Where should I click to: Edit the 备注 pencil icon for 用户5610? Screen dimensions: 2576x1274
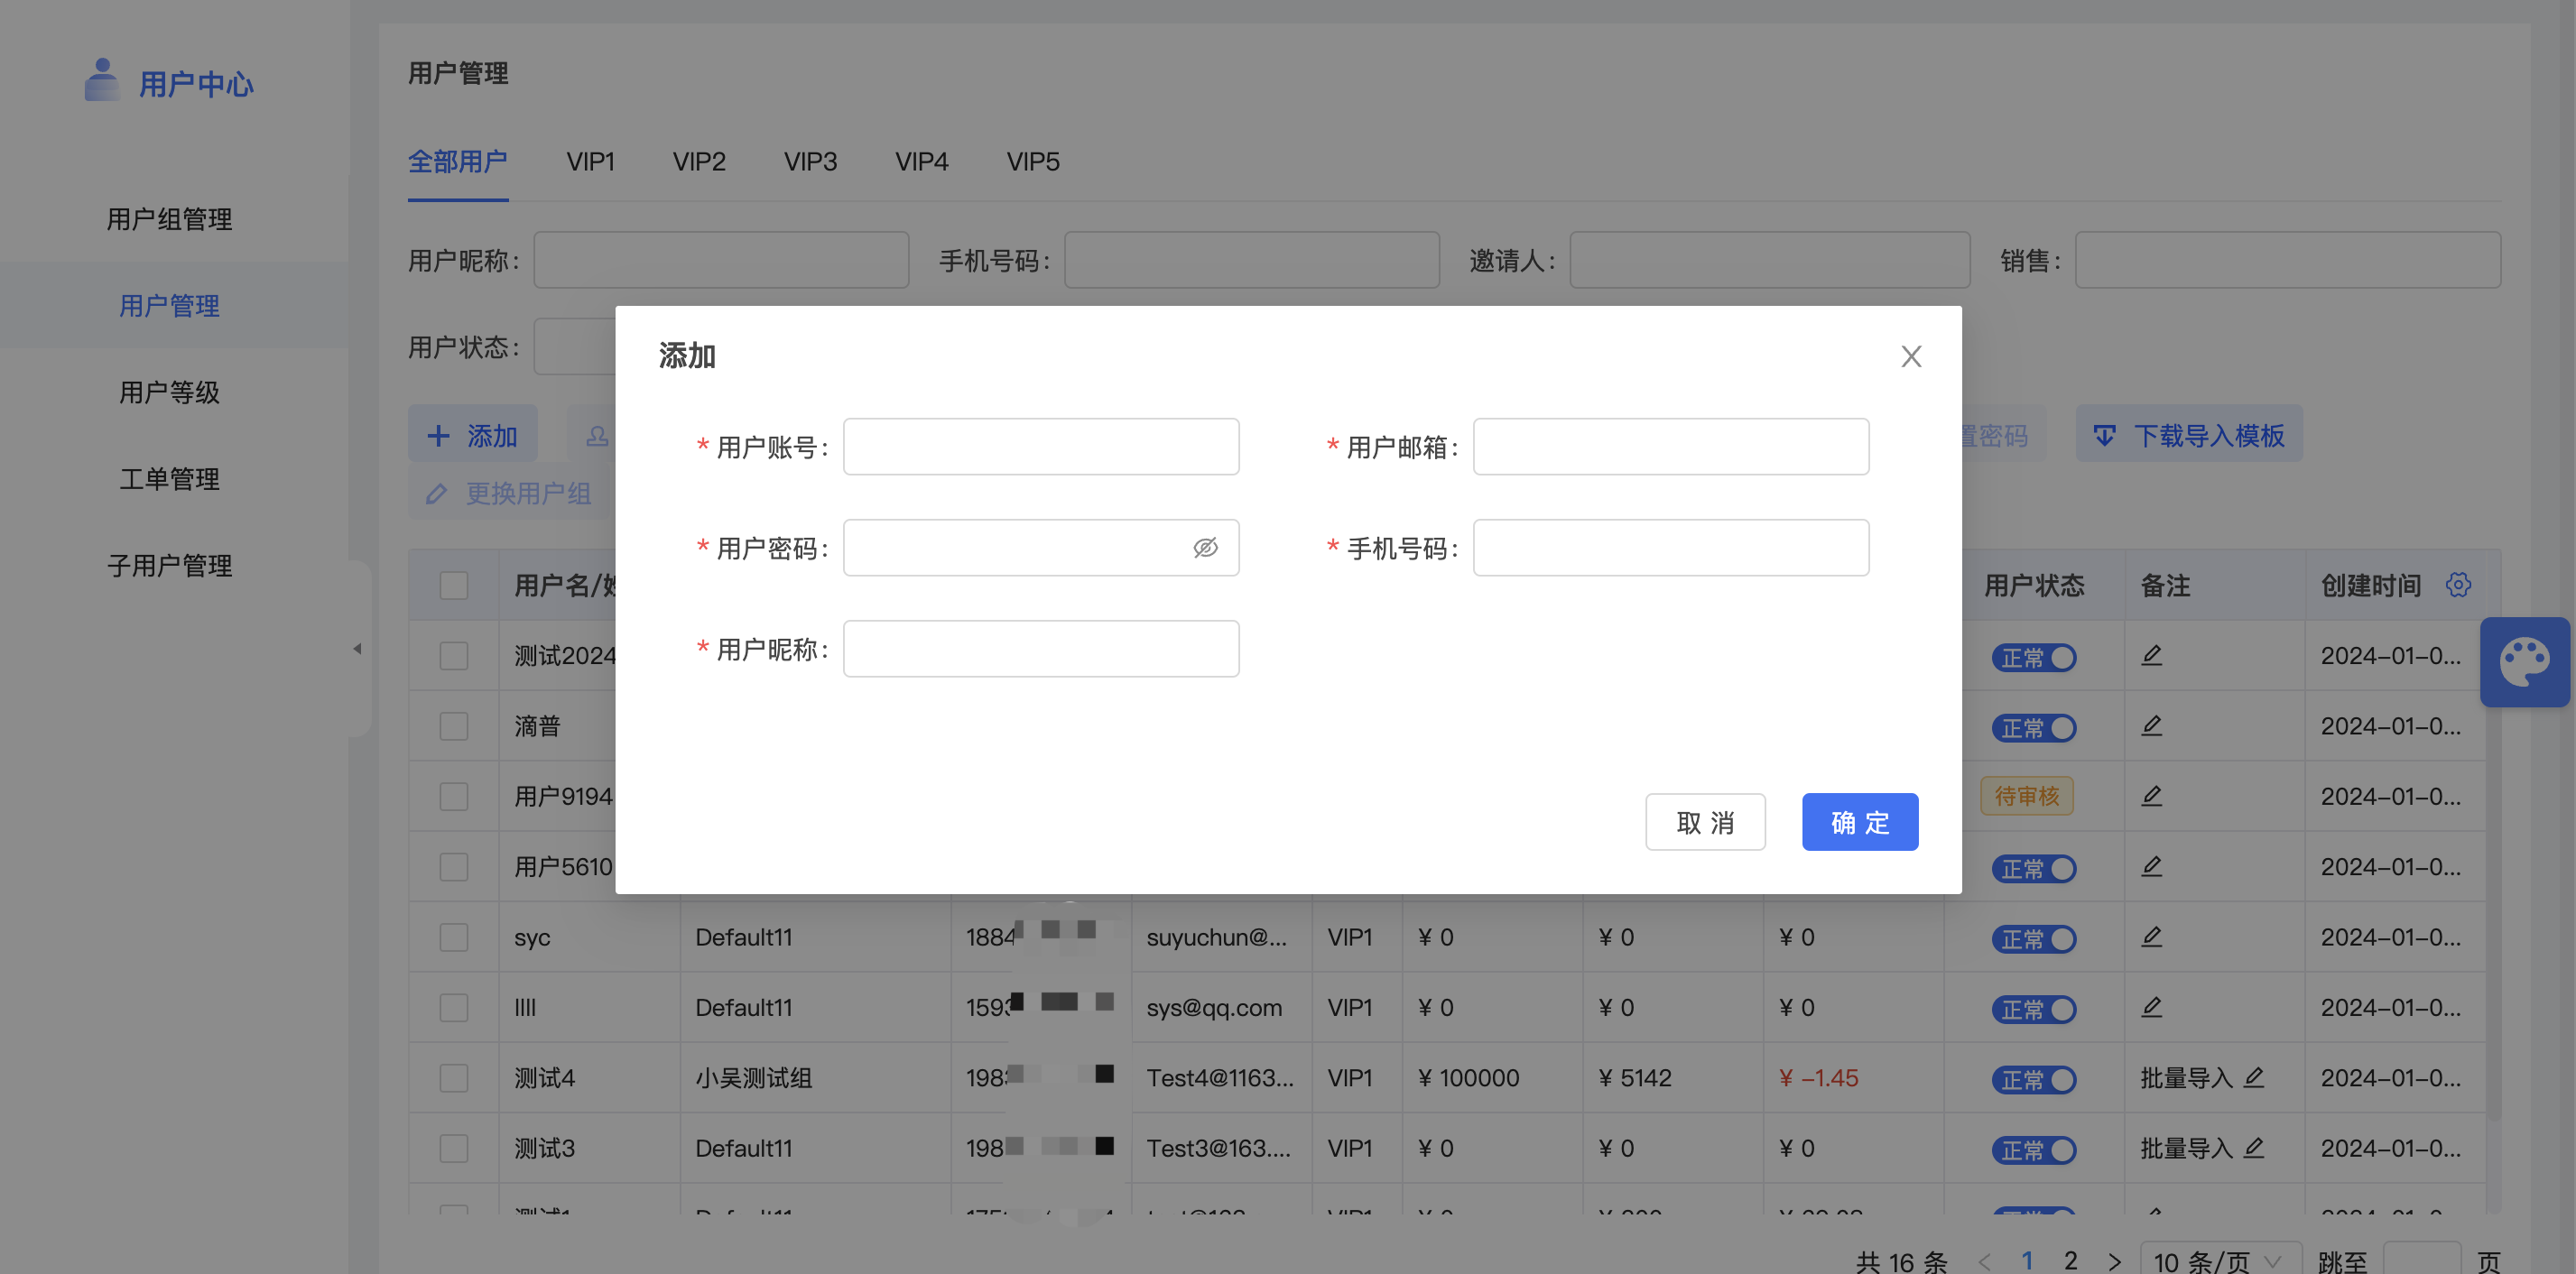pyautogui.click(x=2152, y=866)
